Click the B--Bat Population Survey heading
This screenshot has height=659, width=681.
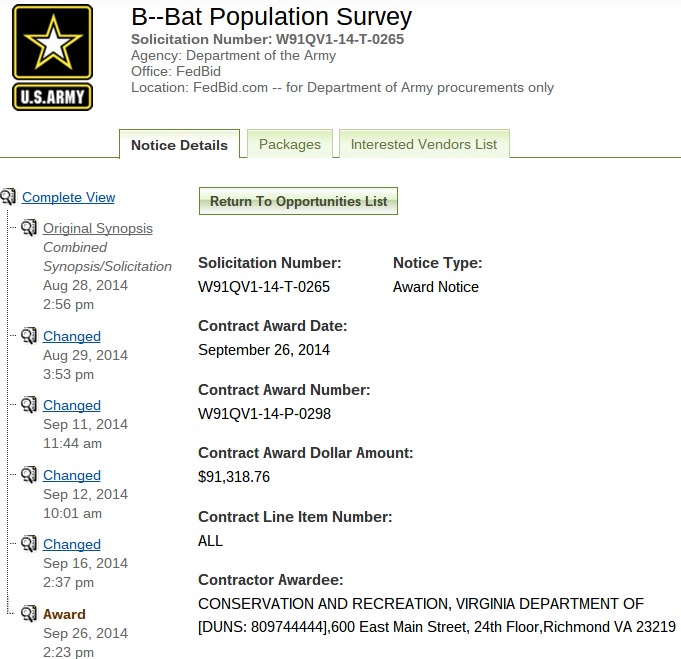271,17
